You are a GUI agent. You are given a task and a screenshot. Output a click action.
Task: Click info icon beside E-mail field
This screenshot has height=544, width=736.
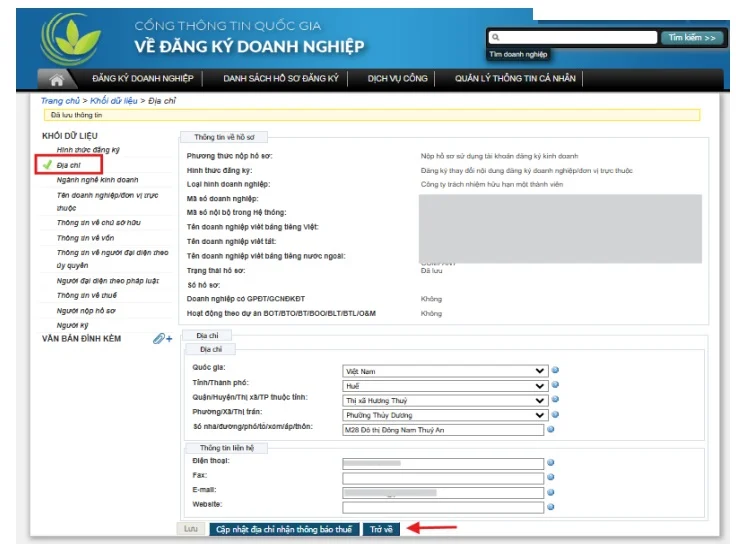click(x=551, y=492)
